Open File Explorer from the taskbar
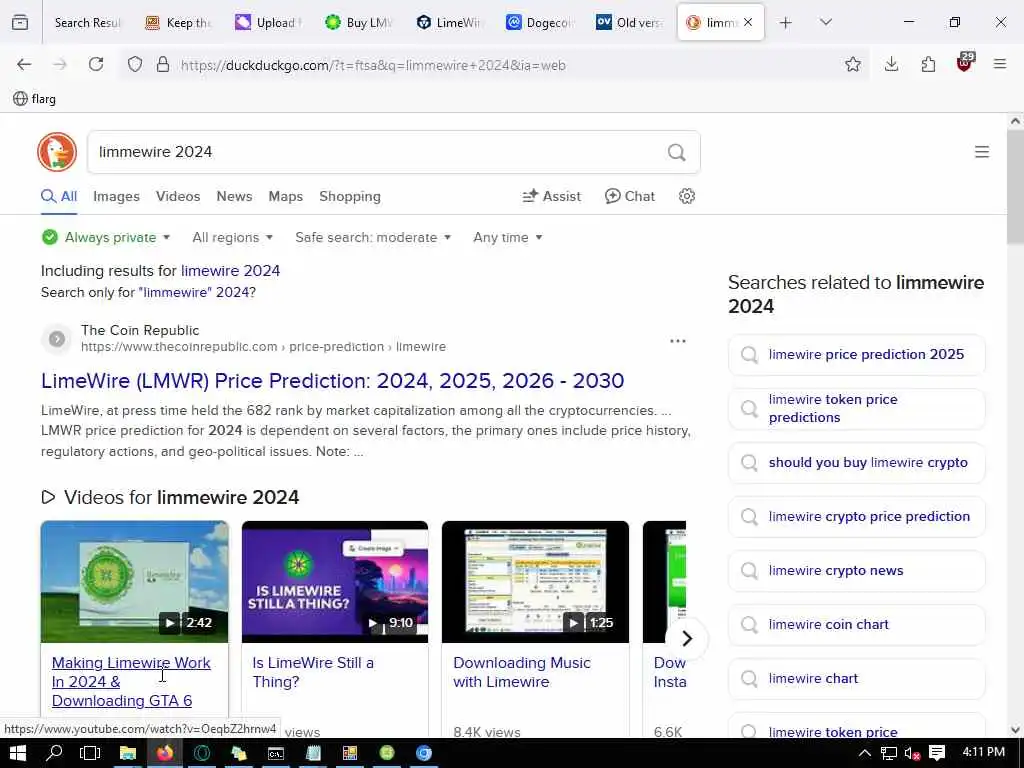The width and height of the screenshot is (1024, 768). [127, 753]
